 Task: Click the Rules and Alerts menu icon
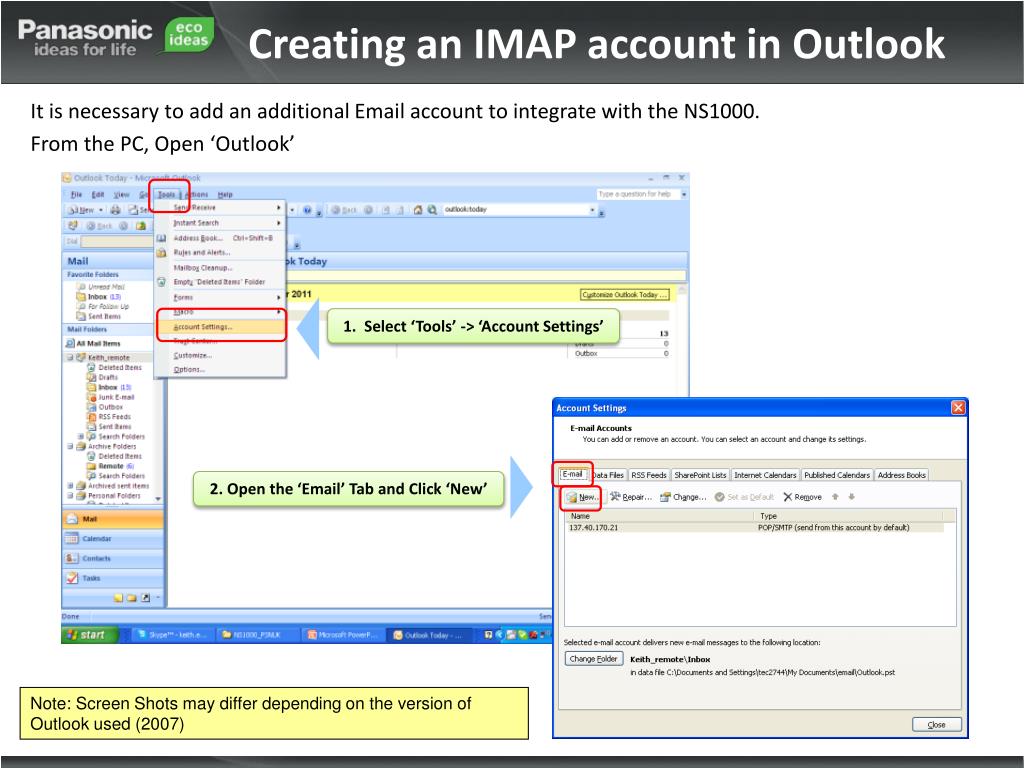click(x=161, y=253)
